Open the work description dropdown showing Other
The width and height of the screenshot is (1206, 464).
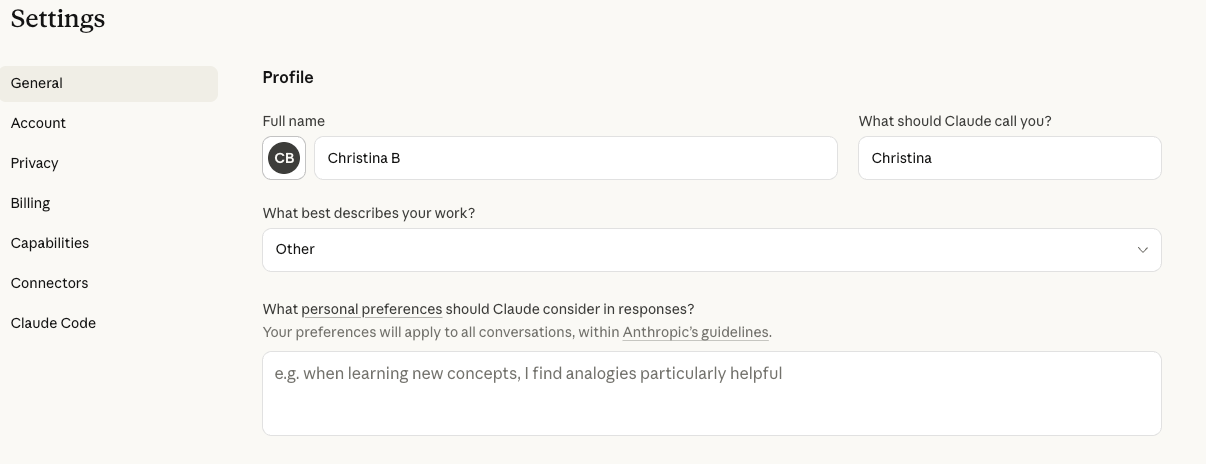pyautogui.click(x=700, y=250)
